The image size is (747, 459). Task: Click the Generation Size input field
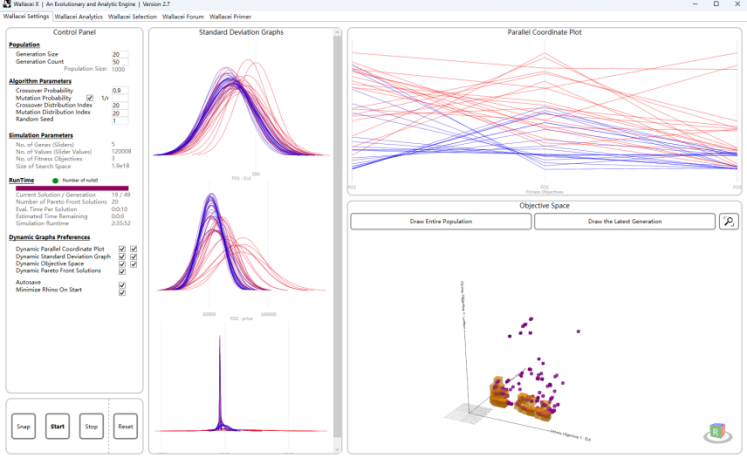[x=120, y=54]
